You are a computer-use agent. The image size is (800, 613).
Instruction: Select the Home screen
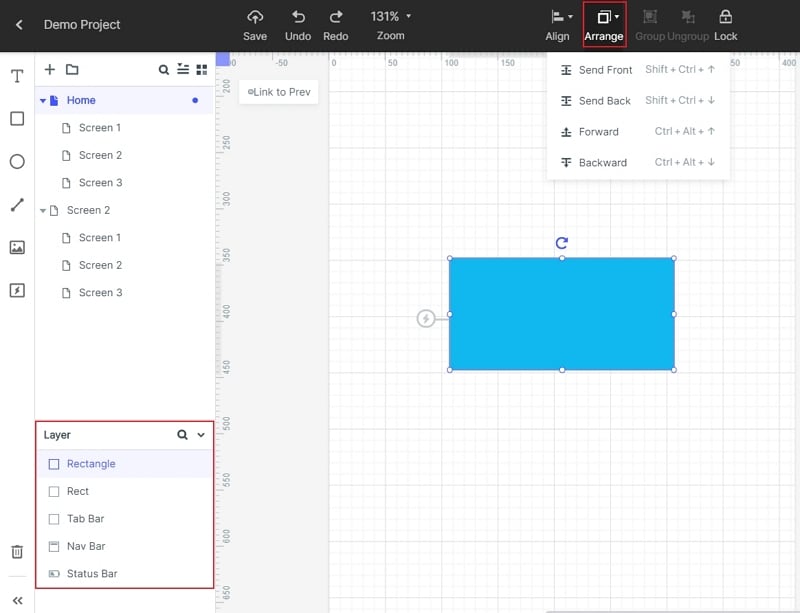click(x=124, y=100)
